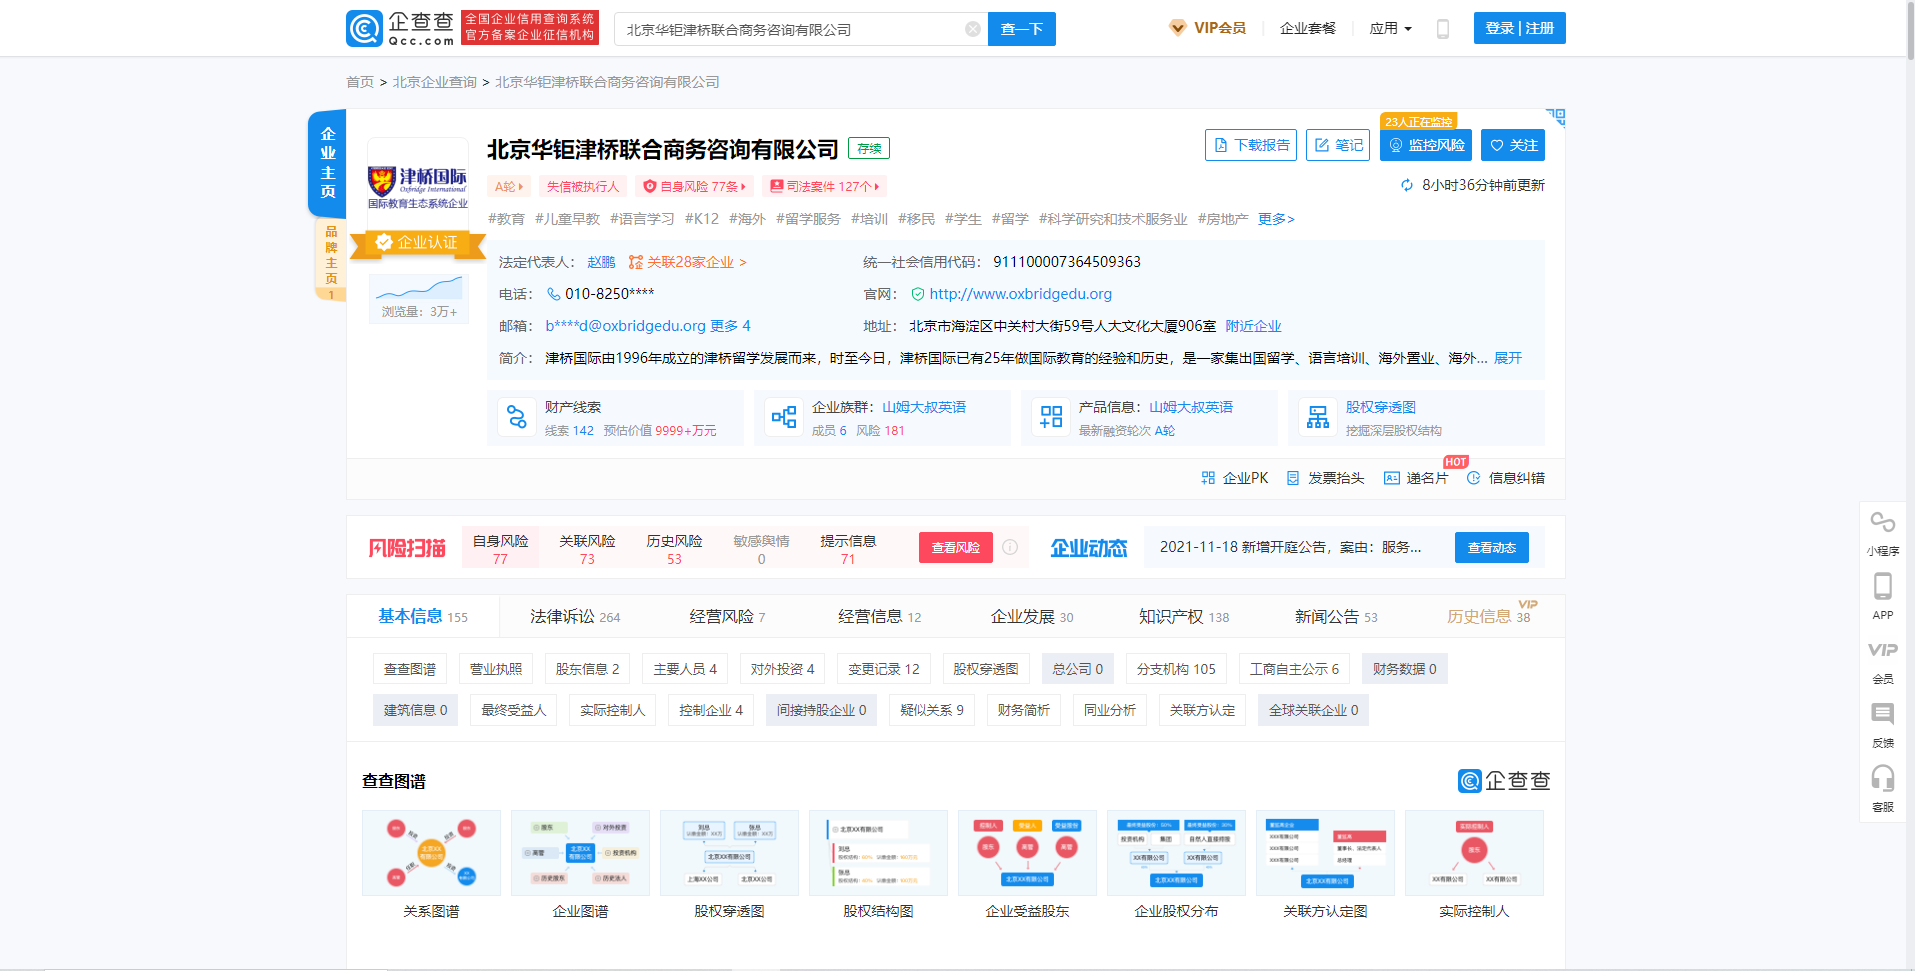1915x971 pixels.
Task: Click the company logo 津桥国际
Action: pyautogui.click(x=418, y=186)
